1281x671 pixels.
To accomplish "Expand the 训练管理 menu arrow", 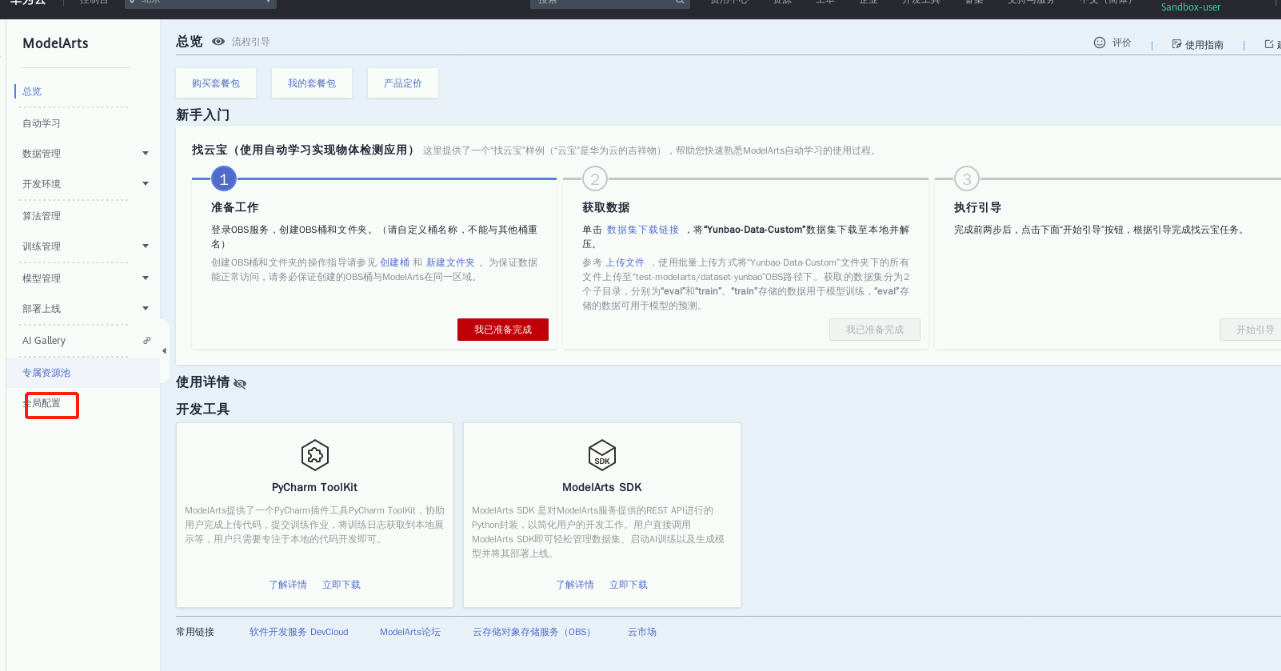I will pyautogui.click(x=146, y=246).
